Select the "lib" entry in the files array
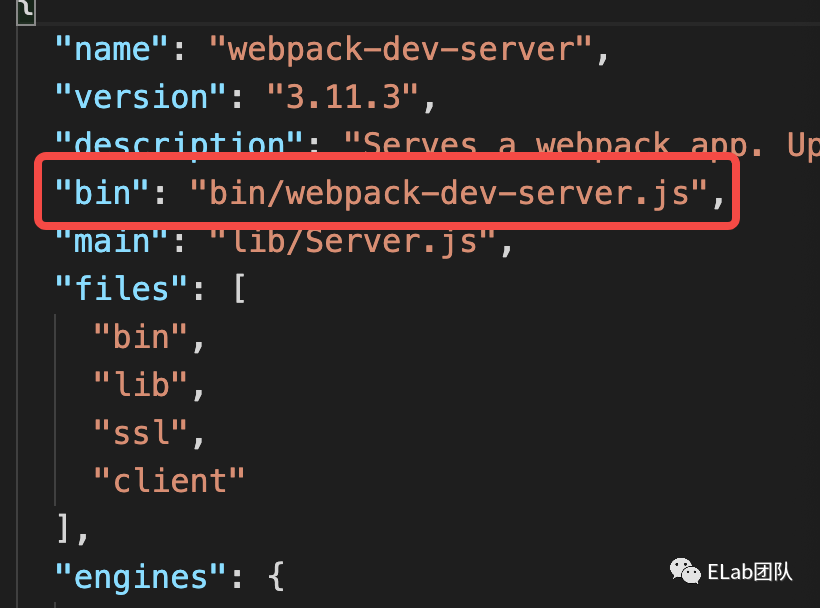The height and width of the screenshot is (608, 820). (140, 385)
